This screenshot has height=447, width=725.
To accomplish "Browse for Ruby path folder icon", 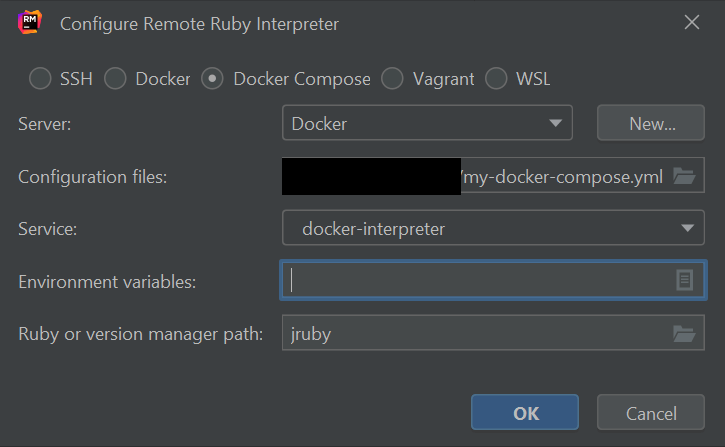I will [x=684, y=334].
